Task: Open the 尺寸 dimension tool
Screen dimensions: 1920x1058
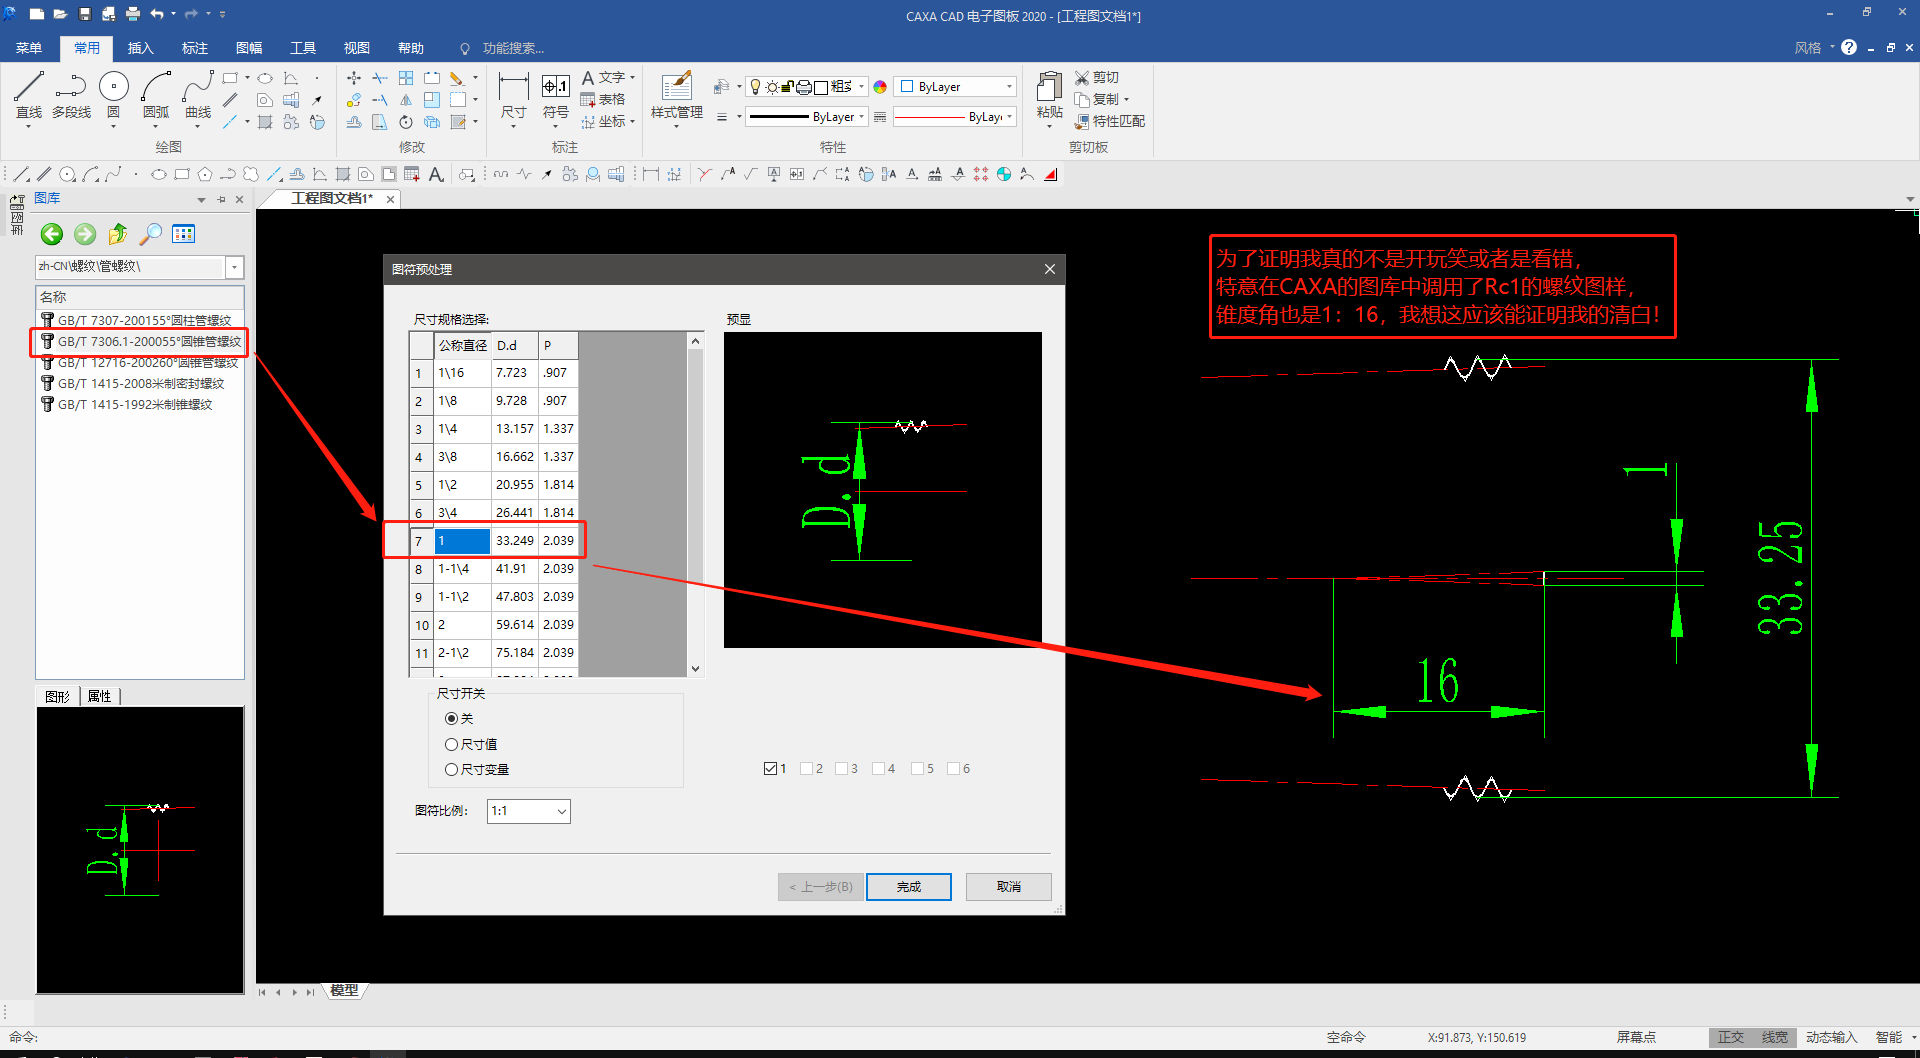Action: [513, 96]
